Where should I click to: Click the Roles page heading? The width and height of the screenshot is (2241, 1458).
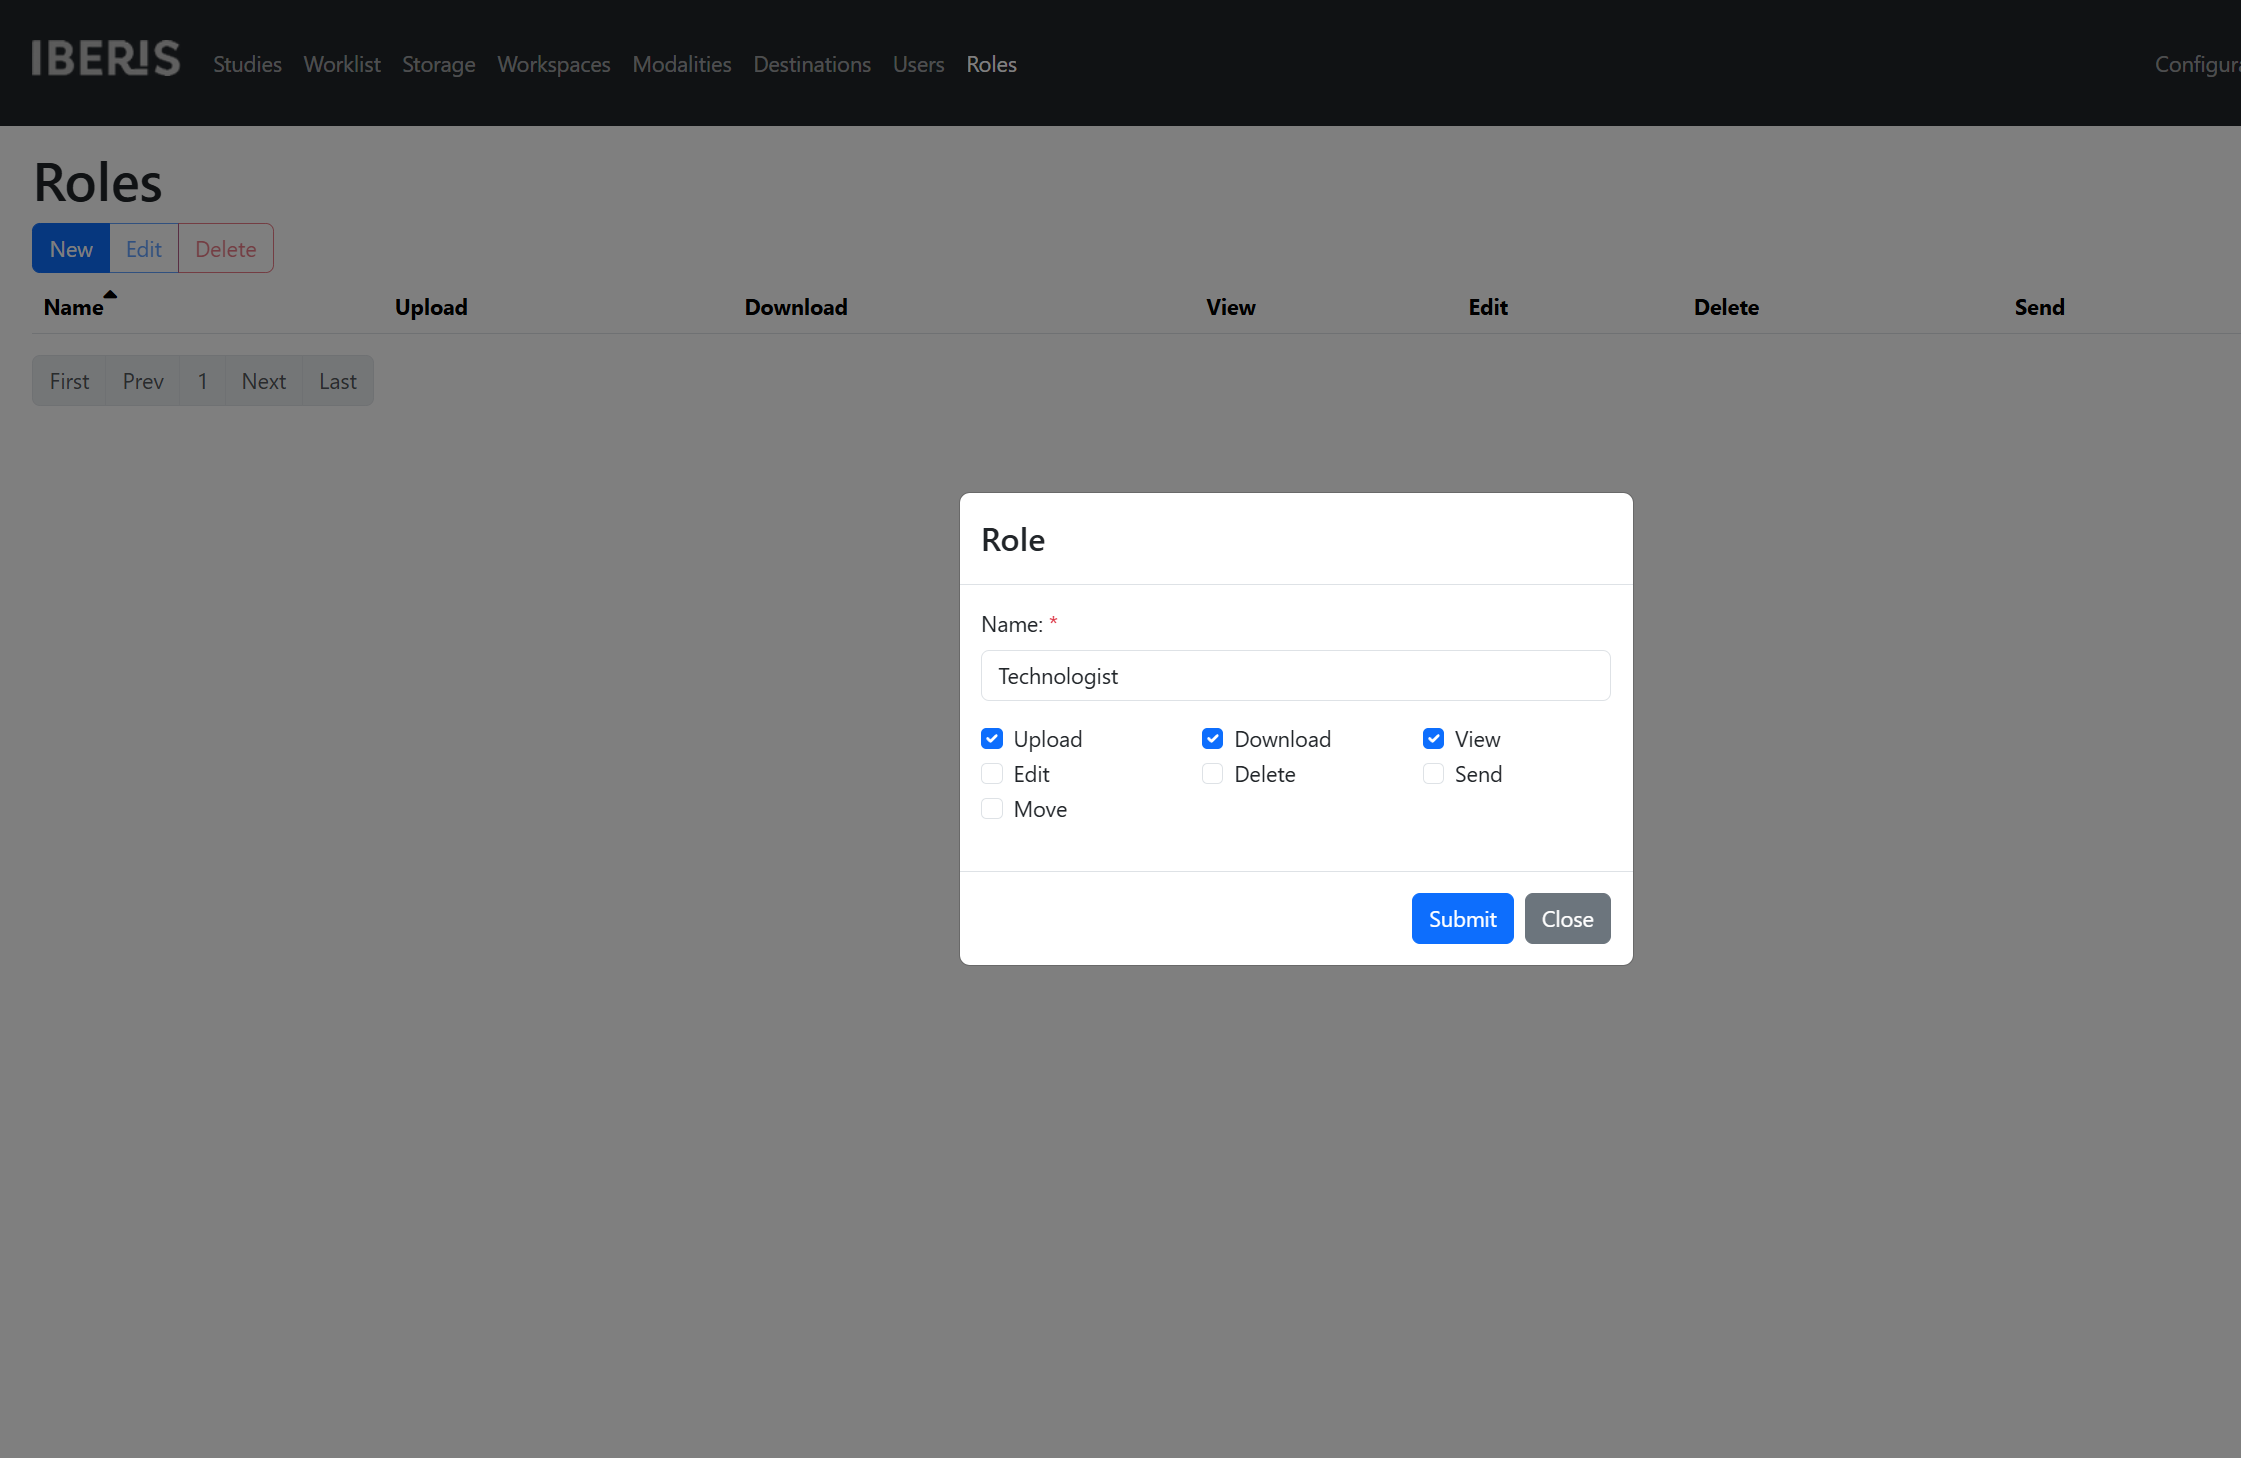[x=98, y=183]
